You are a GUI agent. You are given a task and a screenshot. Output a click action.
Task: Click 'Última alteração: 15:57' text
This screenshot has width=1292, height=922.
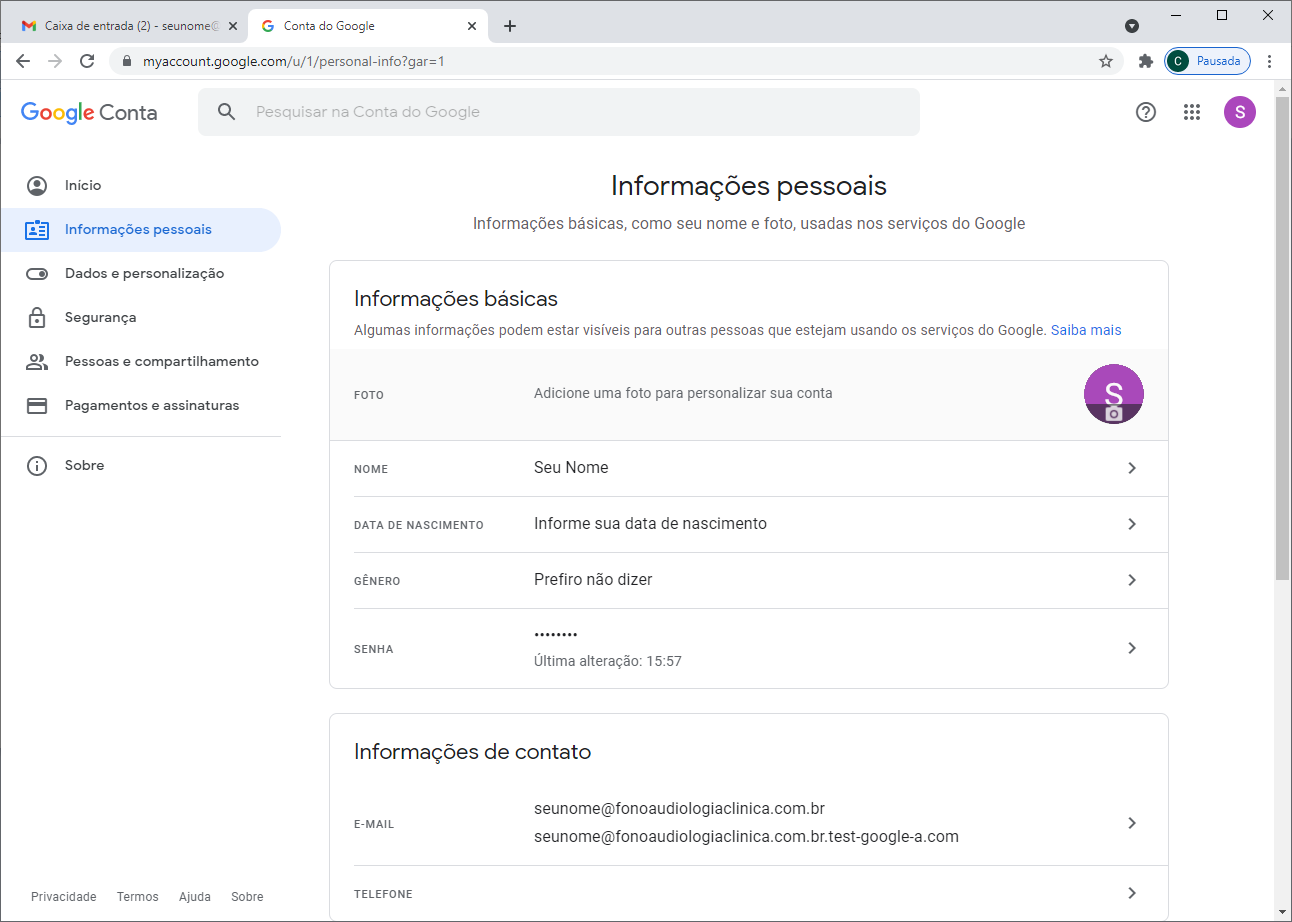608,661
